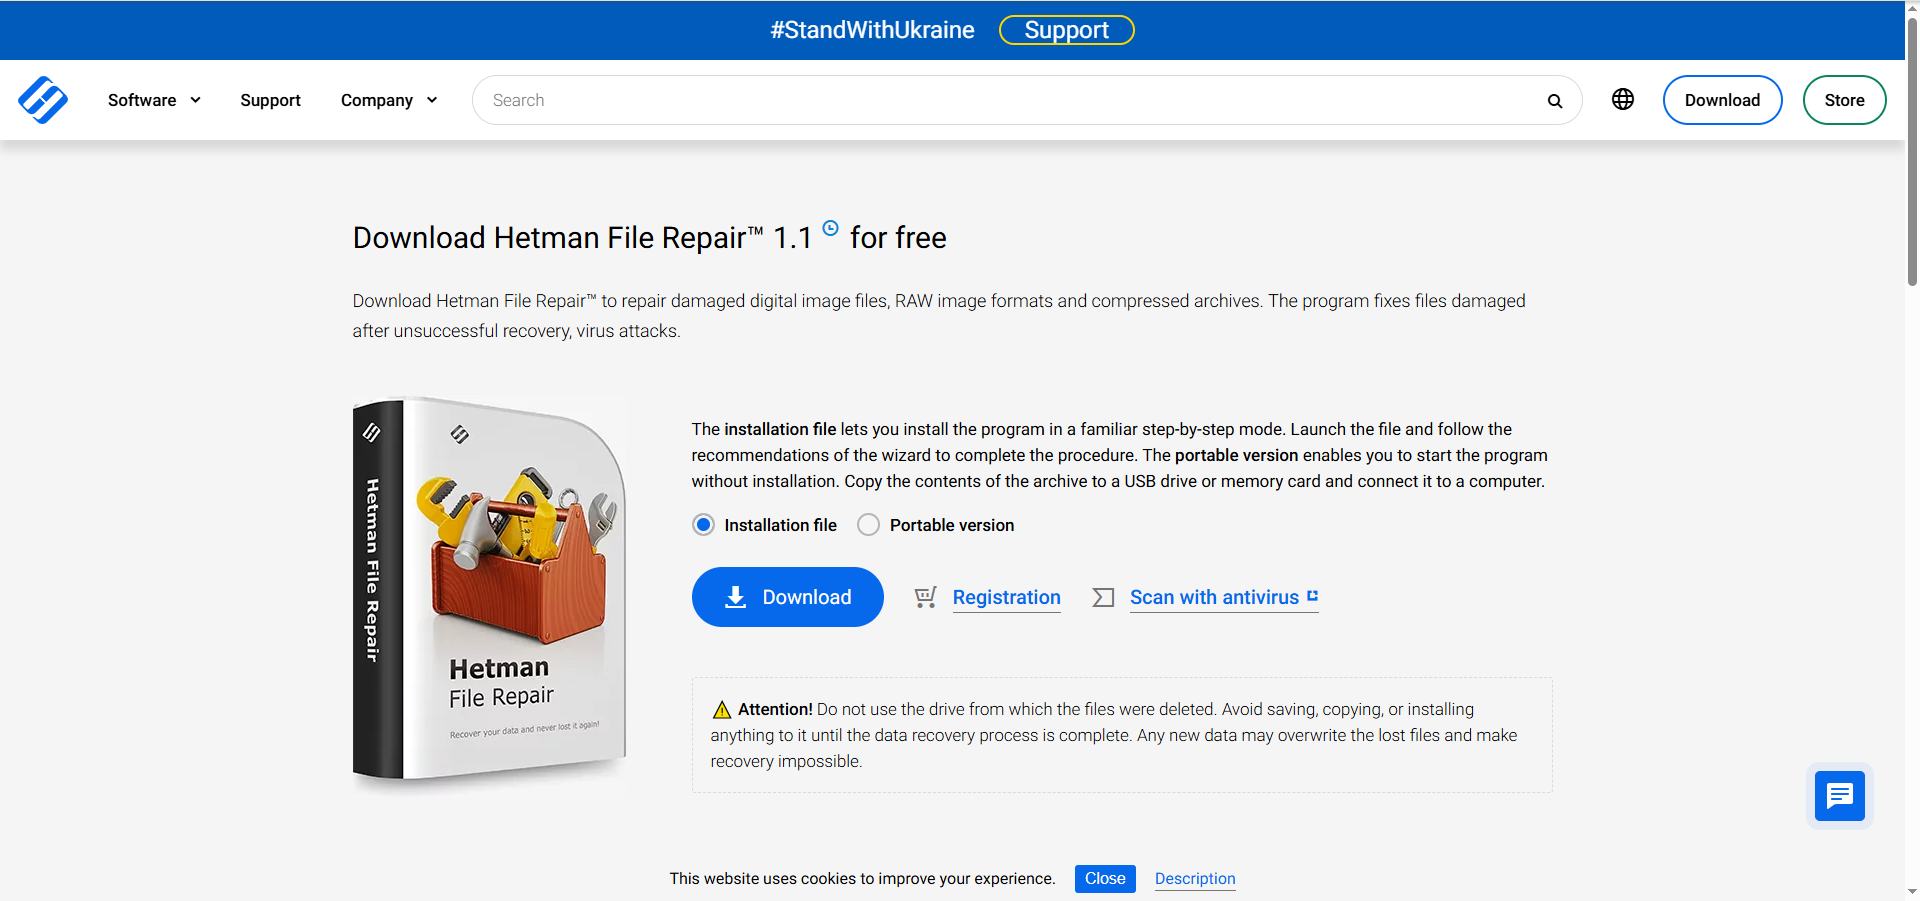The image size is (1920, 901).
Task: Open the Support page in the navigation bar
Action: 270,100
